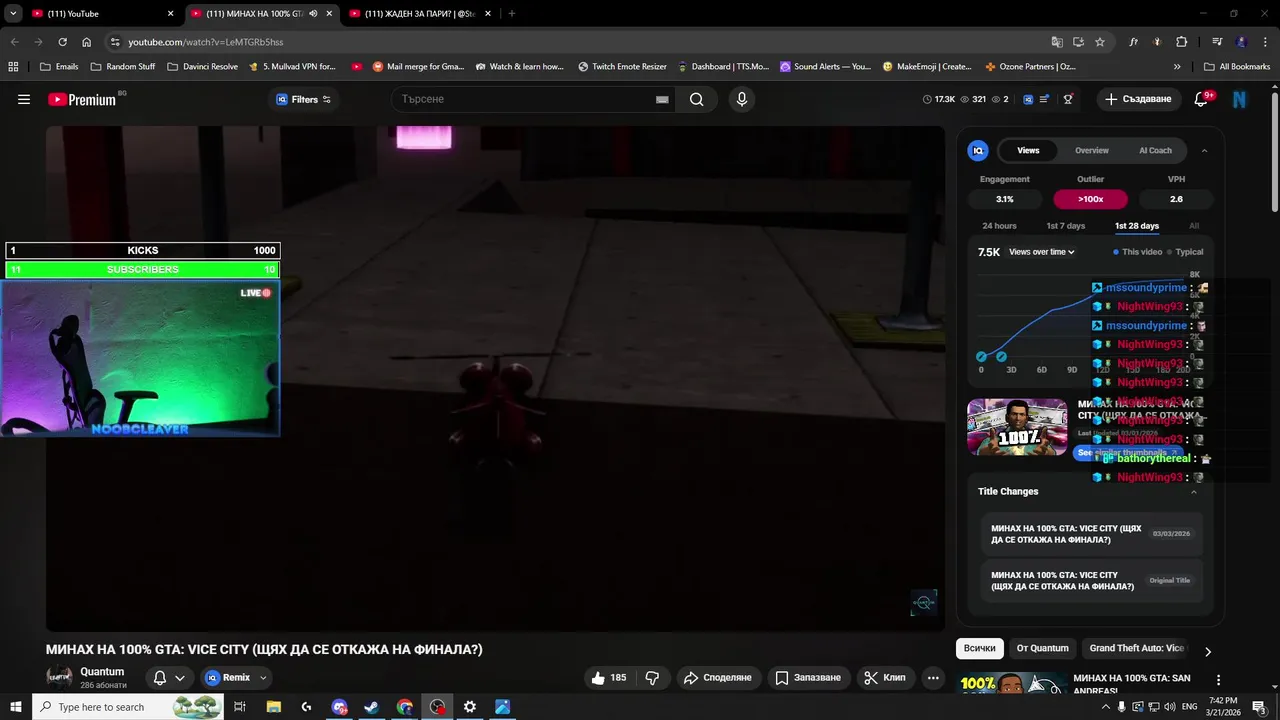
Task: Select the Grand Theft Auto: Vice chip
Action: pos(1136,648)
